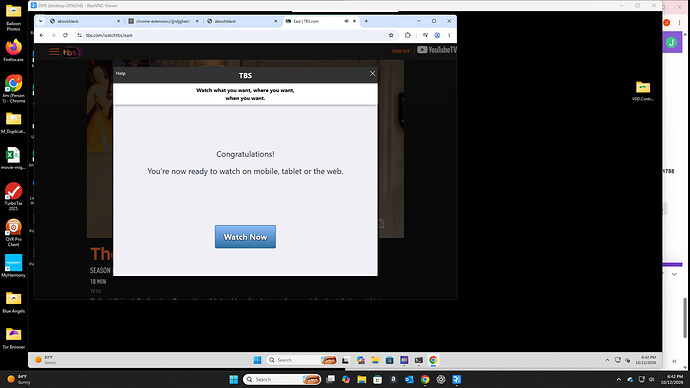Open the TBS hamburger menu

click(x=54, y=52)
